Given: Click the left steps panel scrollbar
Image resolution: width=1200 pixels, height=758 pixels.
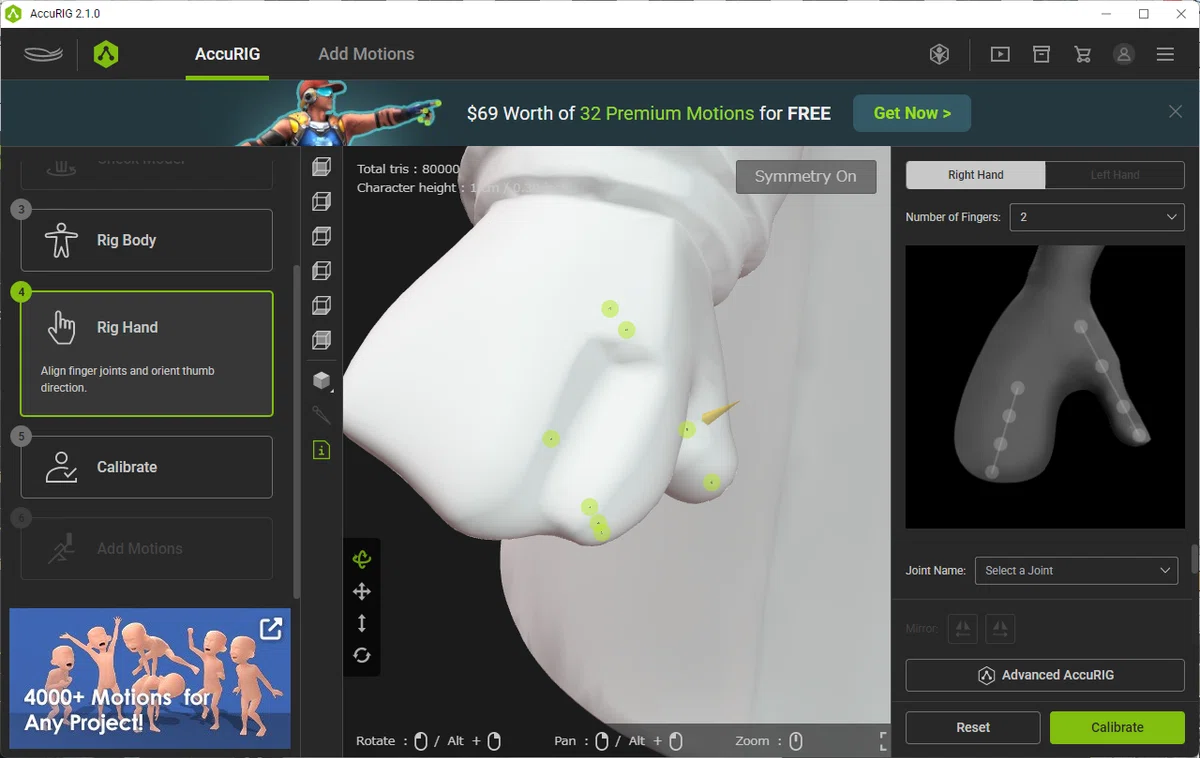Looking at the screenshot, I should [x=295, y=430].
